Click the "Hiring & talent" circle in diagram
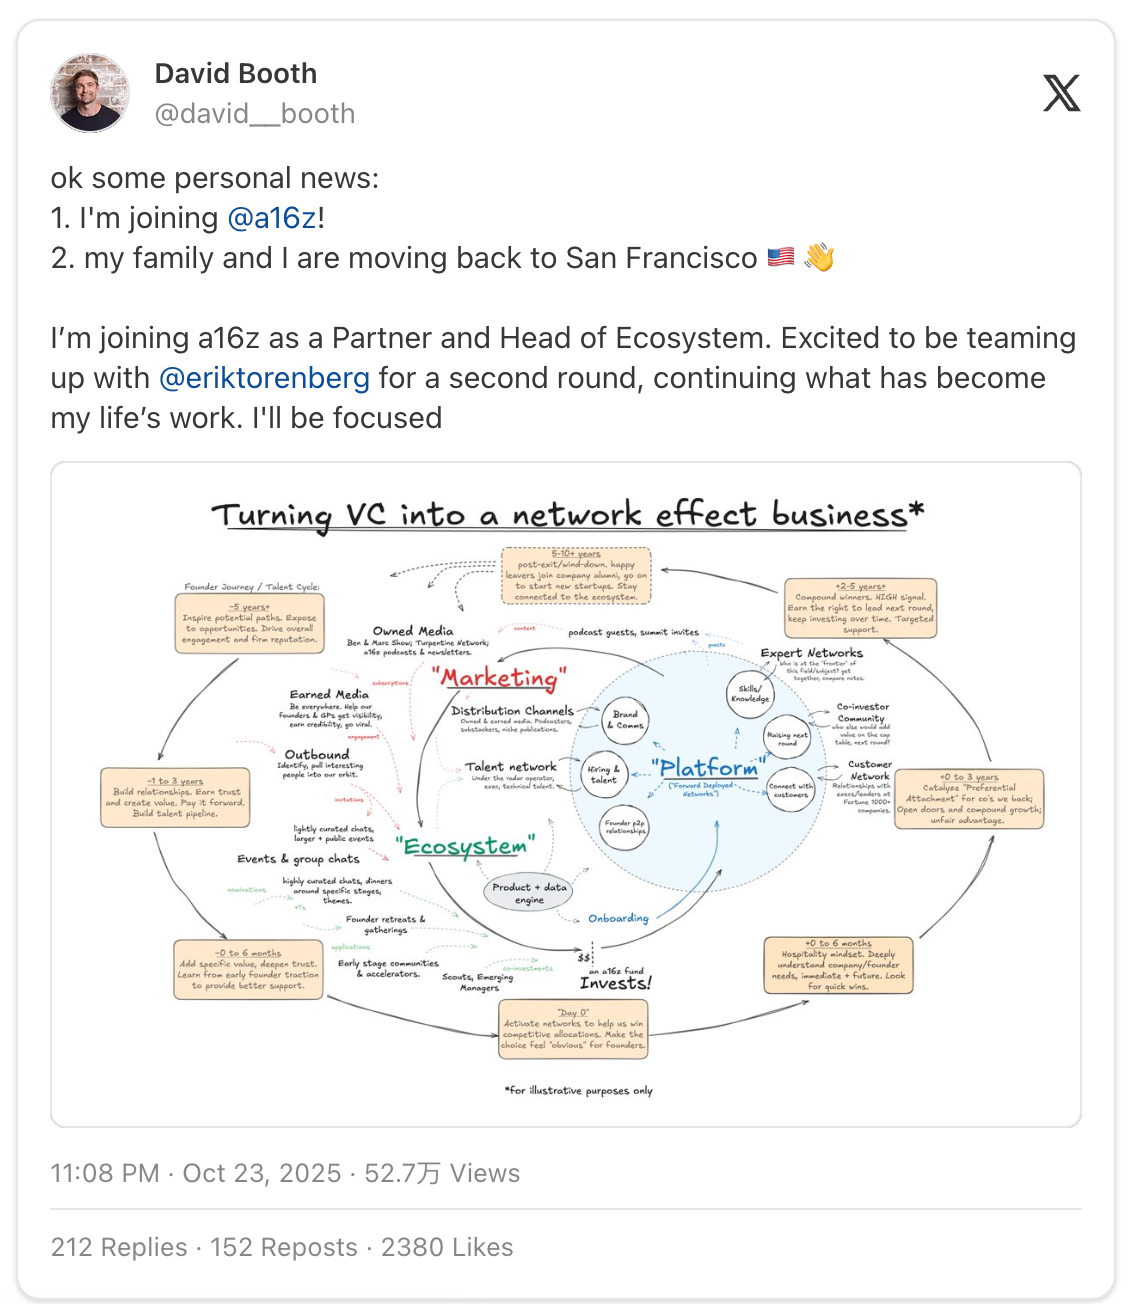Viewport: 1138px width, 1304px height. tap(604, 774)
